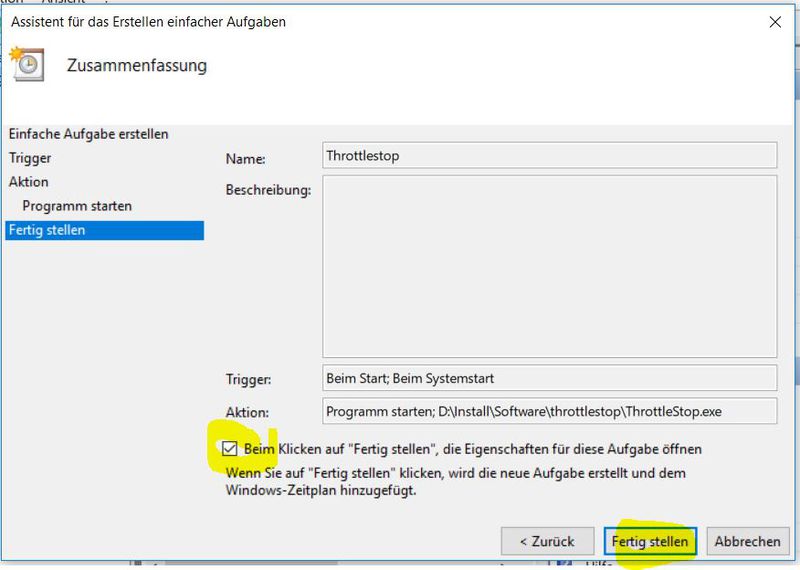The height and width of the screenshot is (570, 800).
Task: Click the Beschreibung: label
Action: pos(268,190)
